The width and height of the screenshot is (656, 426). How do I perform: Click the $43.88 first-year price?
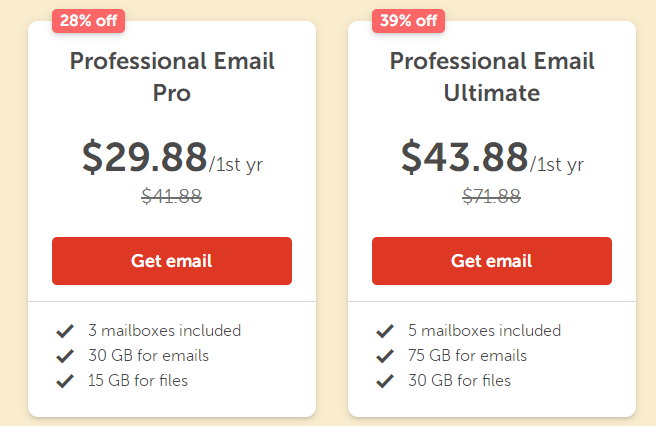(x=465, y=156)
